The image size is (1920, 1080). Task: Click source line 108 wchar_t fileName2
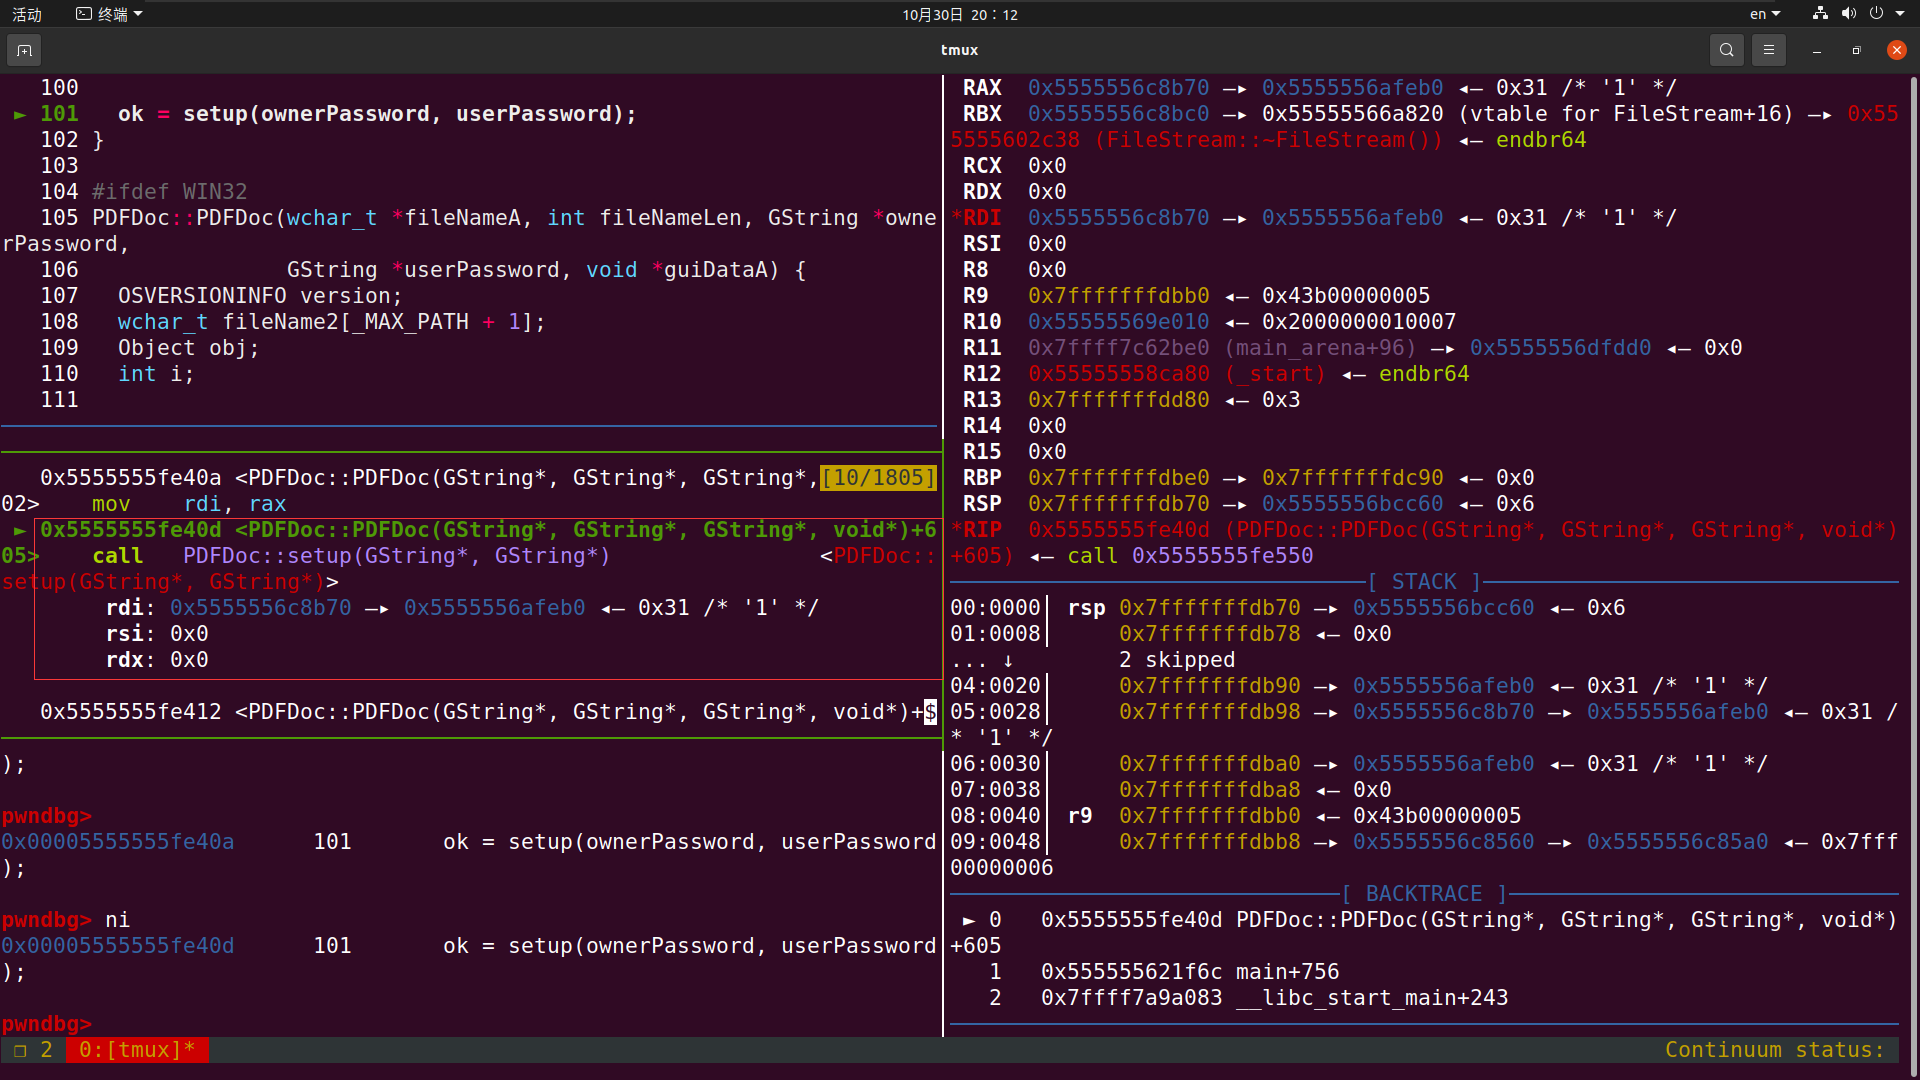[331, 322]
